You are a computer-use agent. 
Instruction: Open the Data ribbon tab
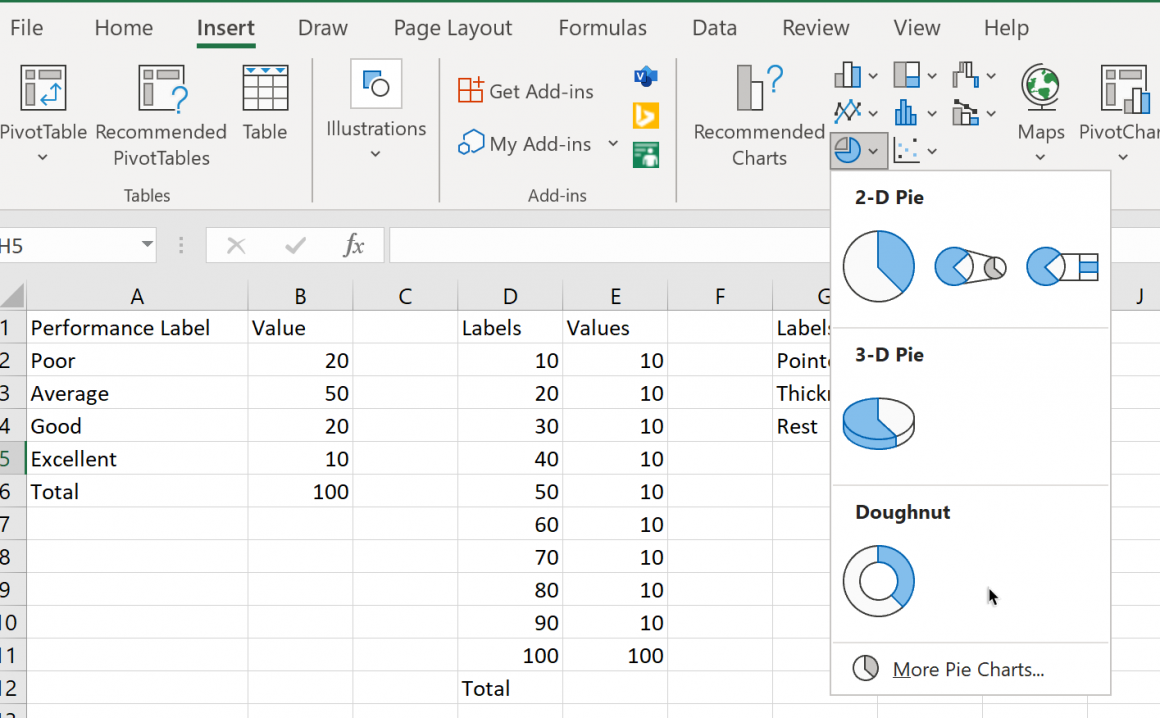pos(714,28)
